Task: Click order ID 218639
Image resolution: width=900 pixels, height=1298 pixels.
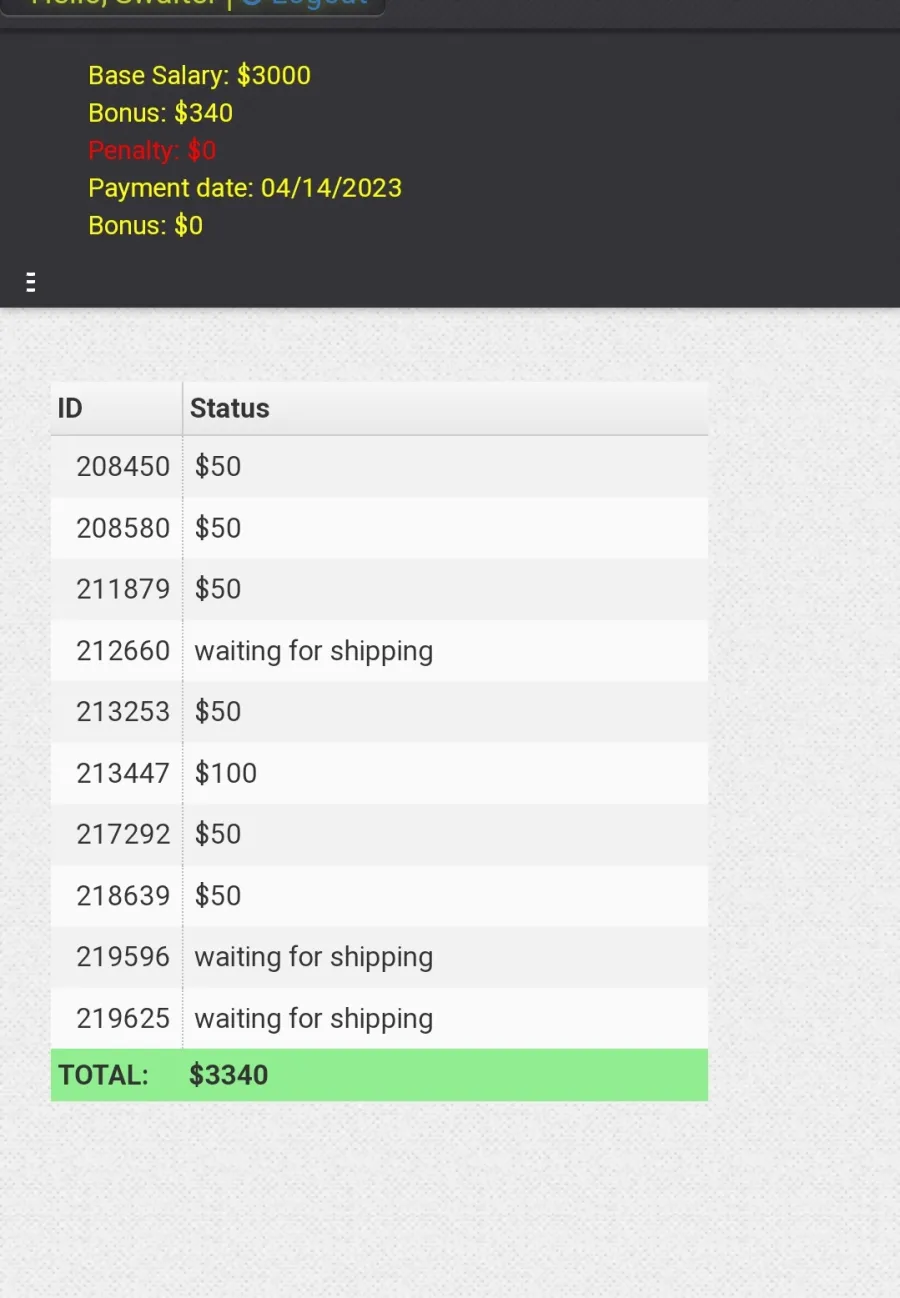Action: click(123, 896)
